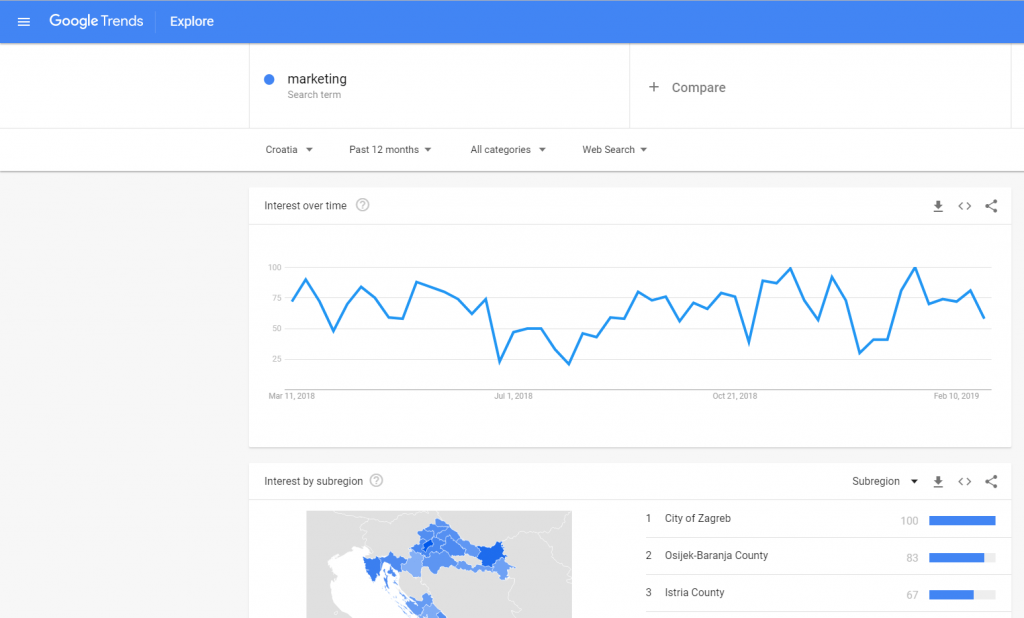This screenshot has width=1024, height=618.
Task: Expand the Web Search type dropdown
Action: pyautogui.click(x=615, y=150)
